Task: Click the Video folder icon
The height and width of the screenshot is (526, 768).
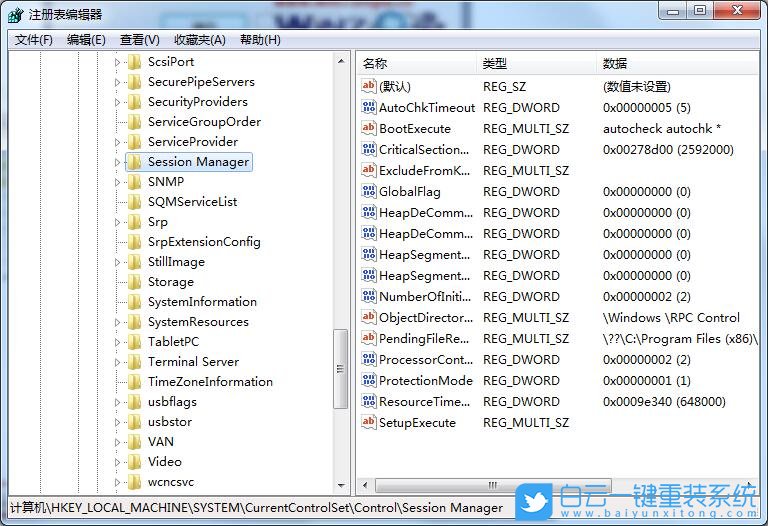Action: 135,462
